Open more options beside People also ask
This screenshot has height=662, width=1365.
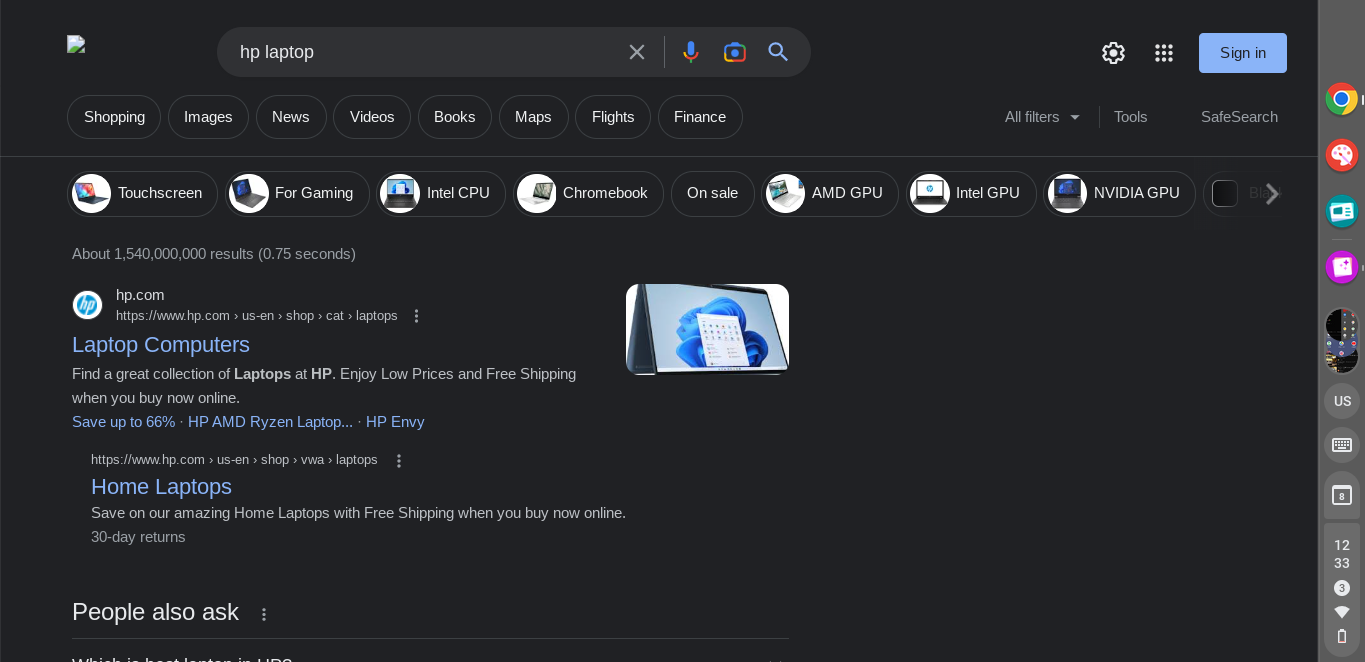point(264,614)
